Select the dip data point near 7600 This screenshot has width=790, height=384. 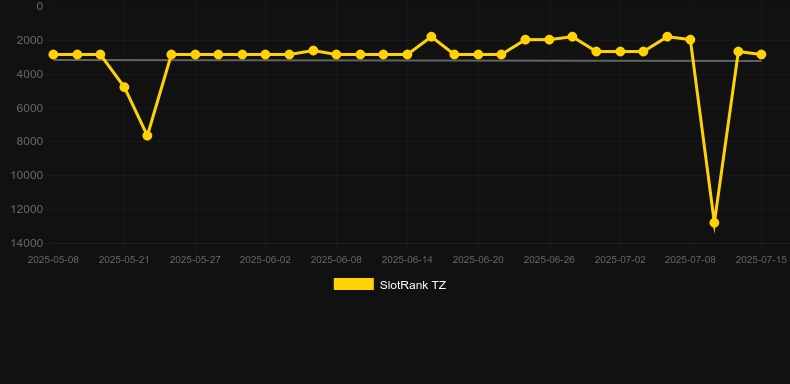tap(147, 136)
